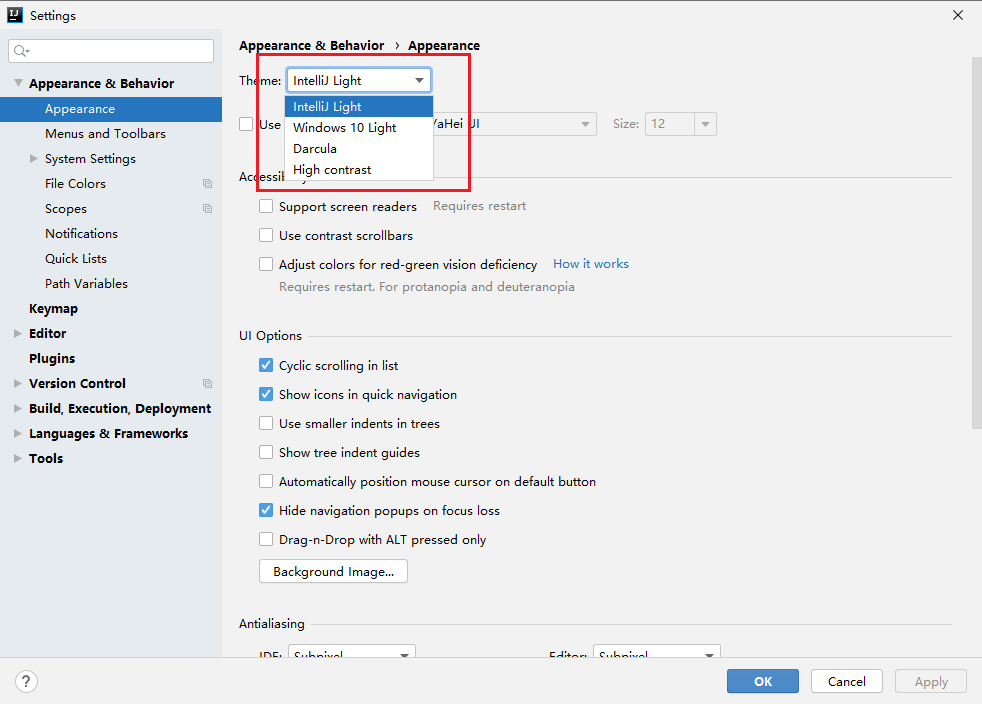Open the help question mark button

click(26, 681)
